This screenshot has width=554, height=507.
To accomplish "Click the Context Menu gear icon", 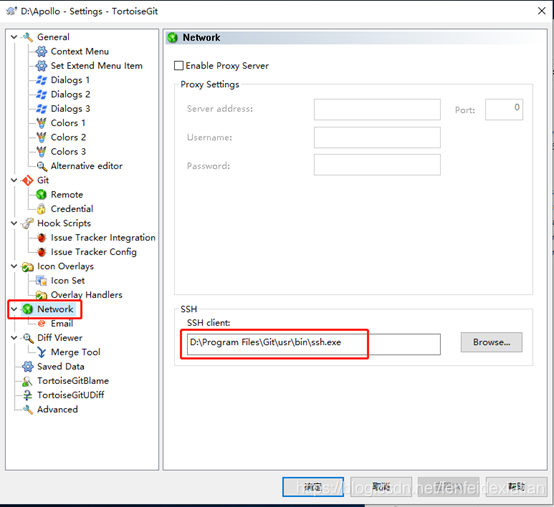I will [x=41, y=52].
